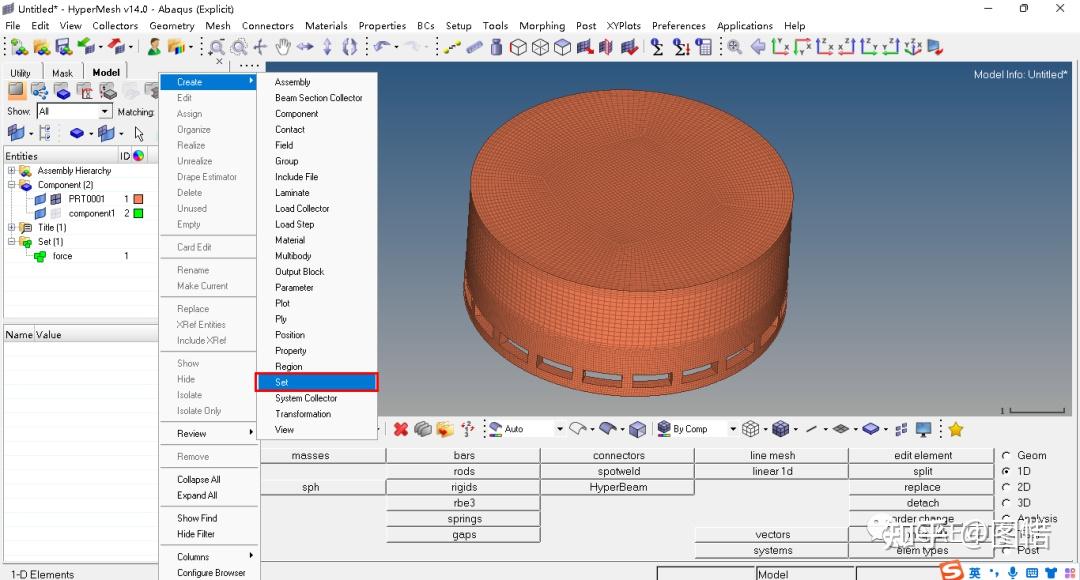Open the Show filter dropdown
Image resolution: width=1080 pixels, height=580 pixels.
[105, 112]
